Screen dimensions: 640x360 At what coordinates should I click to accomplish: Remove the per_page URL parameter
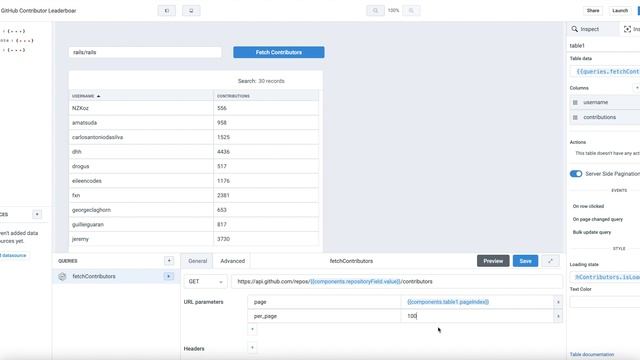tap(558, 316)
